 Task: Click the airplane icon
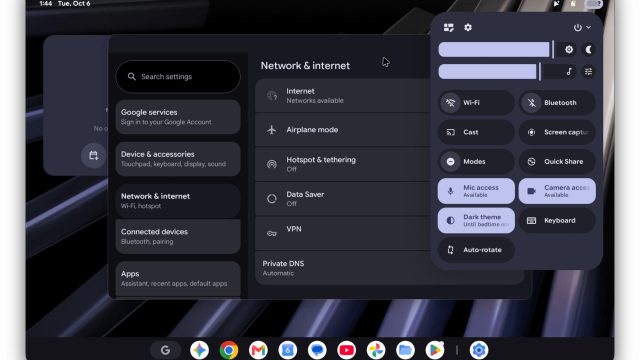coord(272,130)
